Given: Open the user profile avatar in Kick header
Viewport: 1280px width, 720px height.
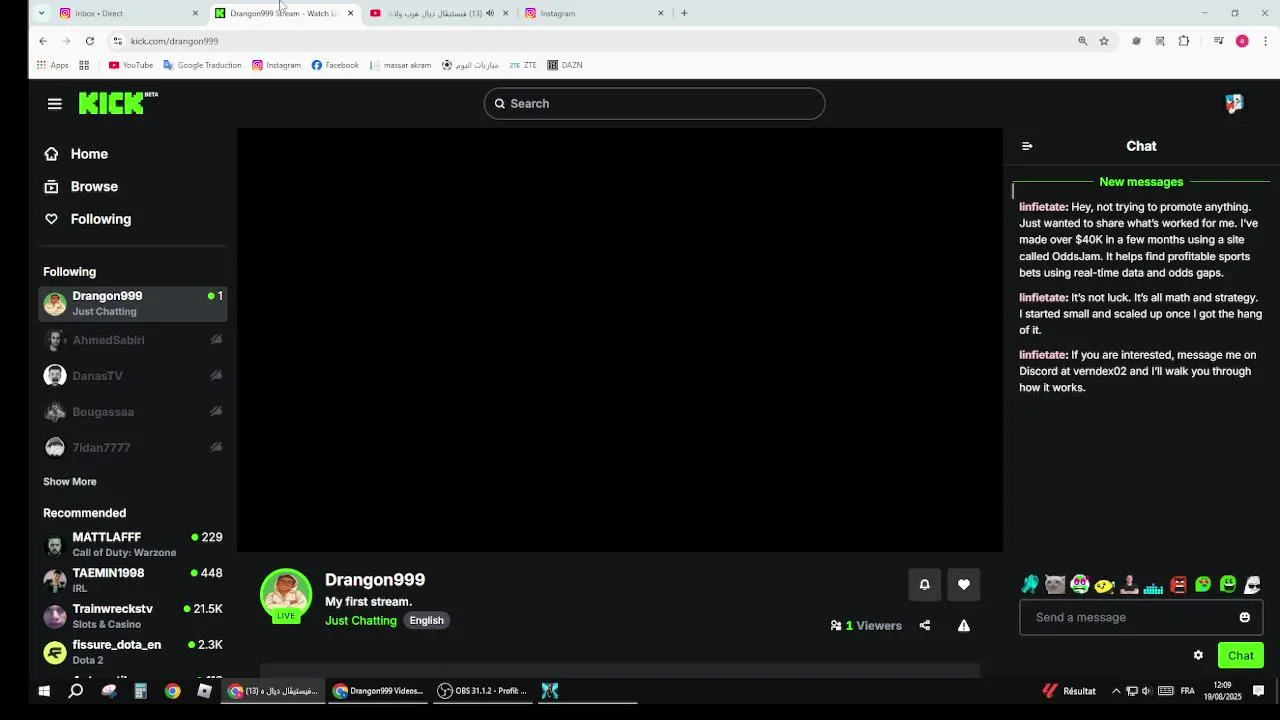Looking at the screenshot, I should 1234,104.
